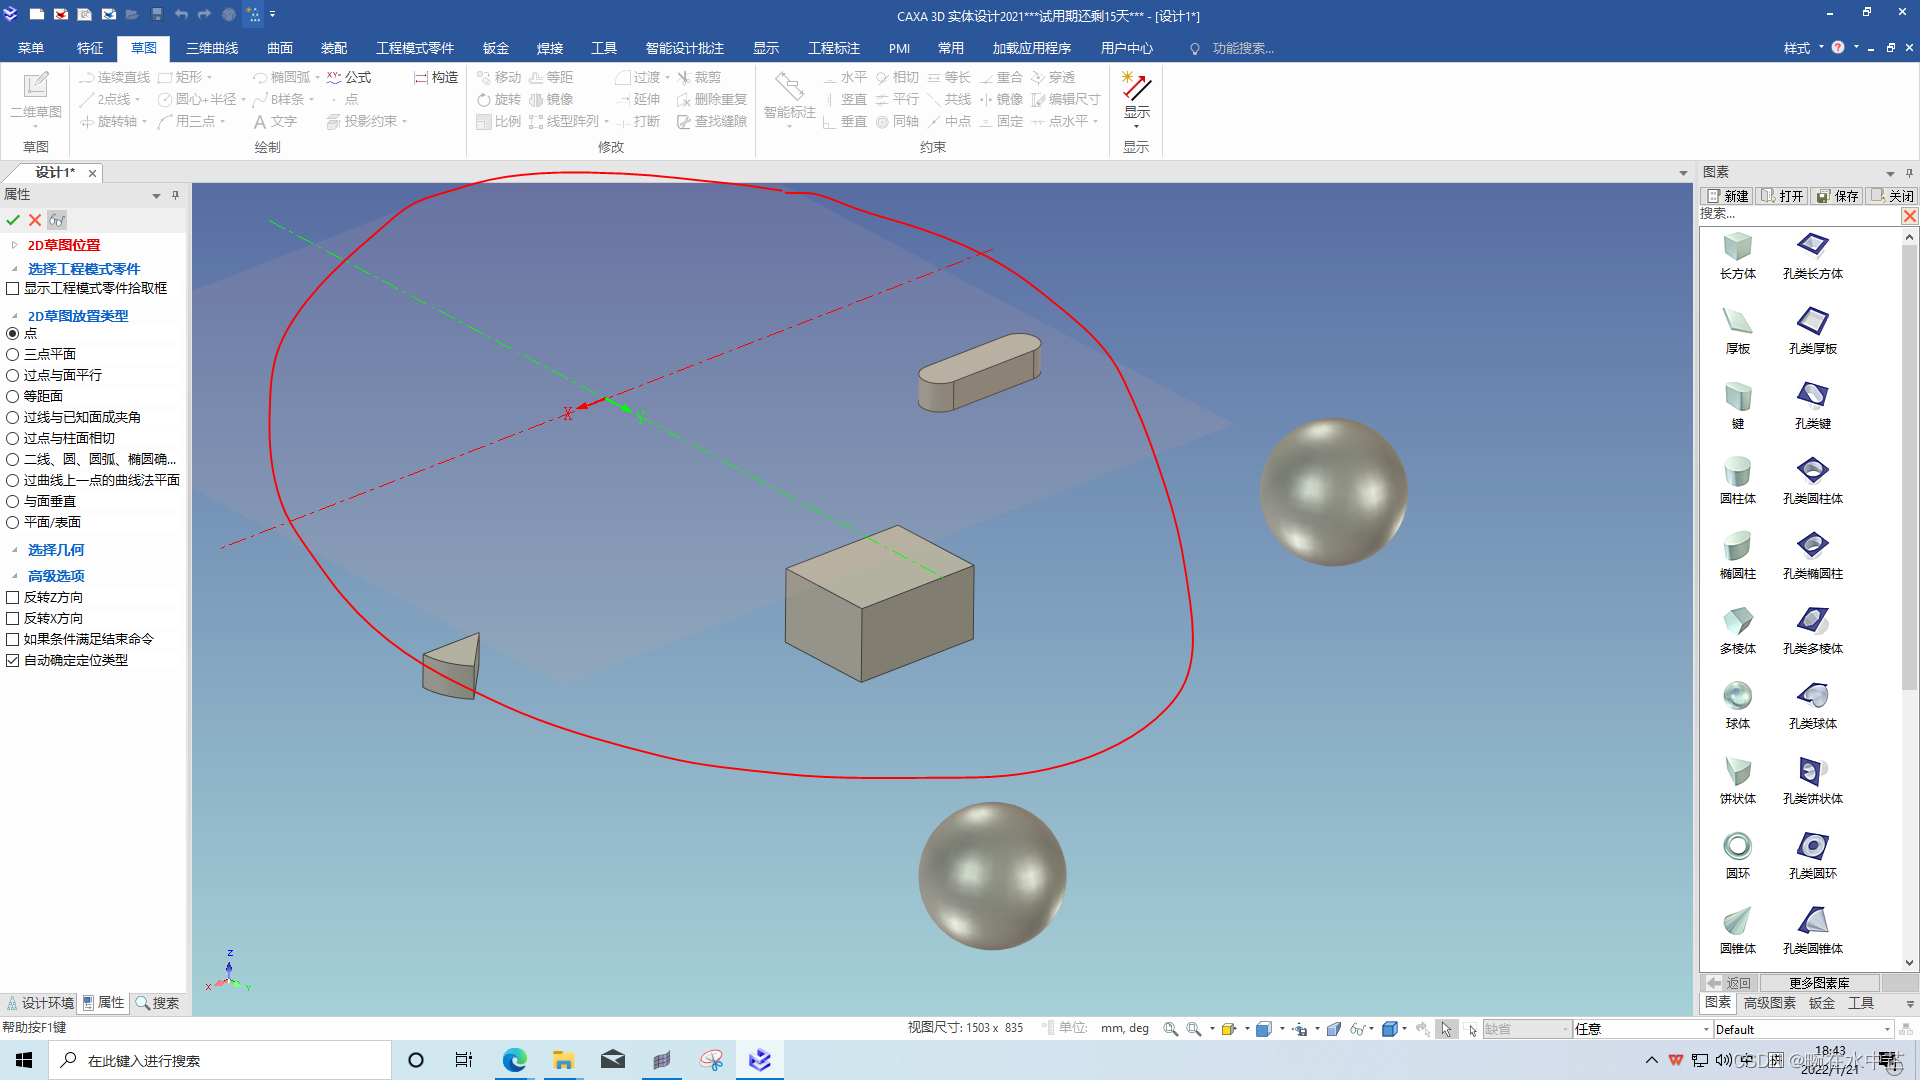Select the 长方体 box shape icon
Image resolution: width=1920 pixels, height=1080 pixels.
click(1737, 247)
